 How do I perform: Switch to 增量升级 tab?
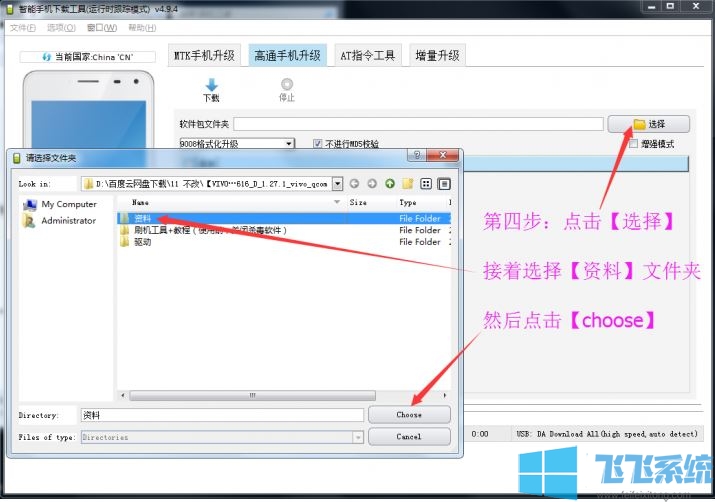tap(437, 56)
